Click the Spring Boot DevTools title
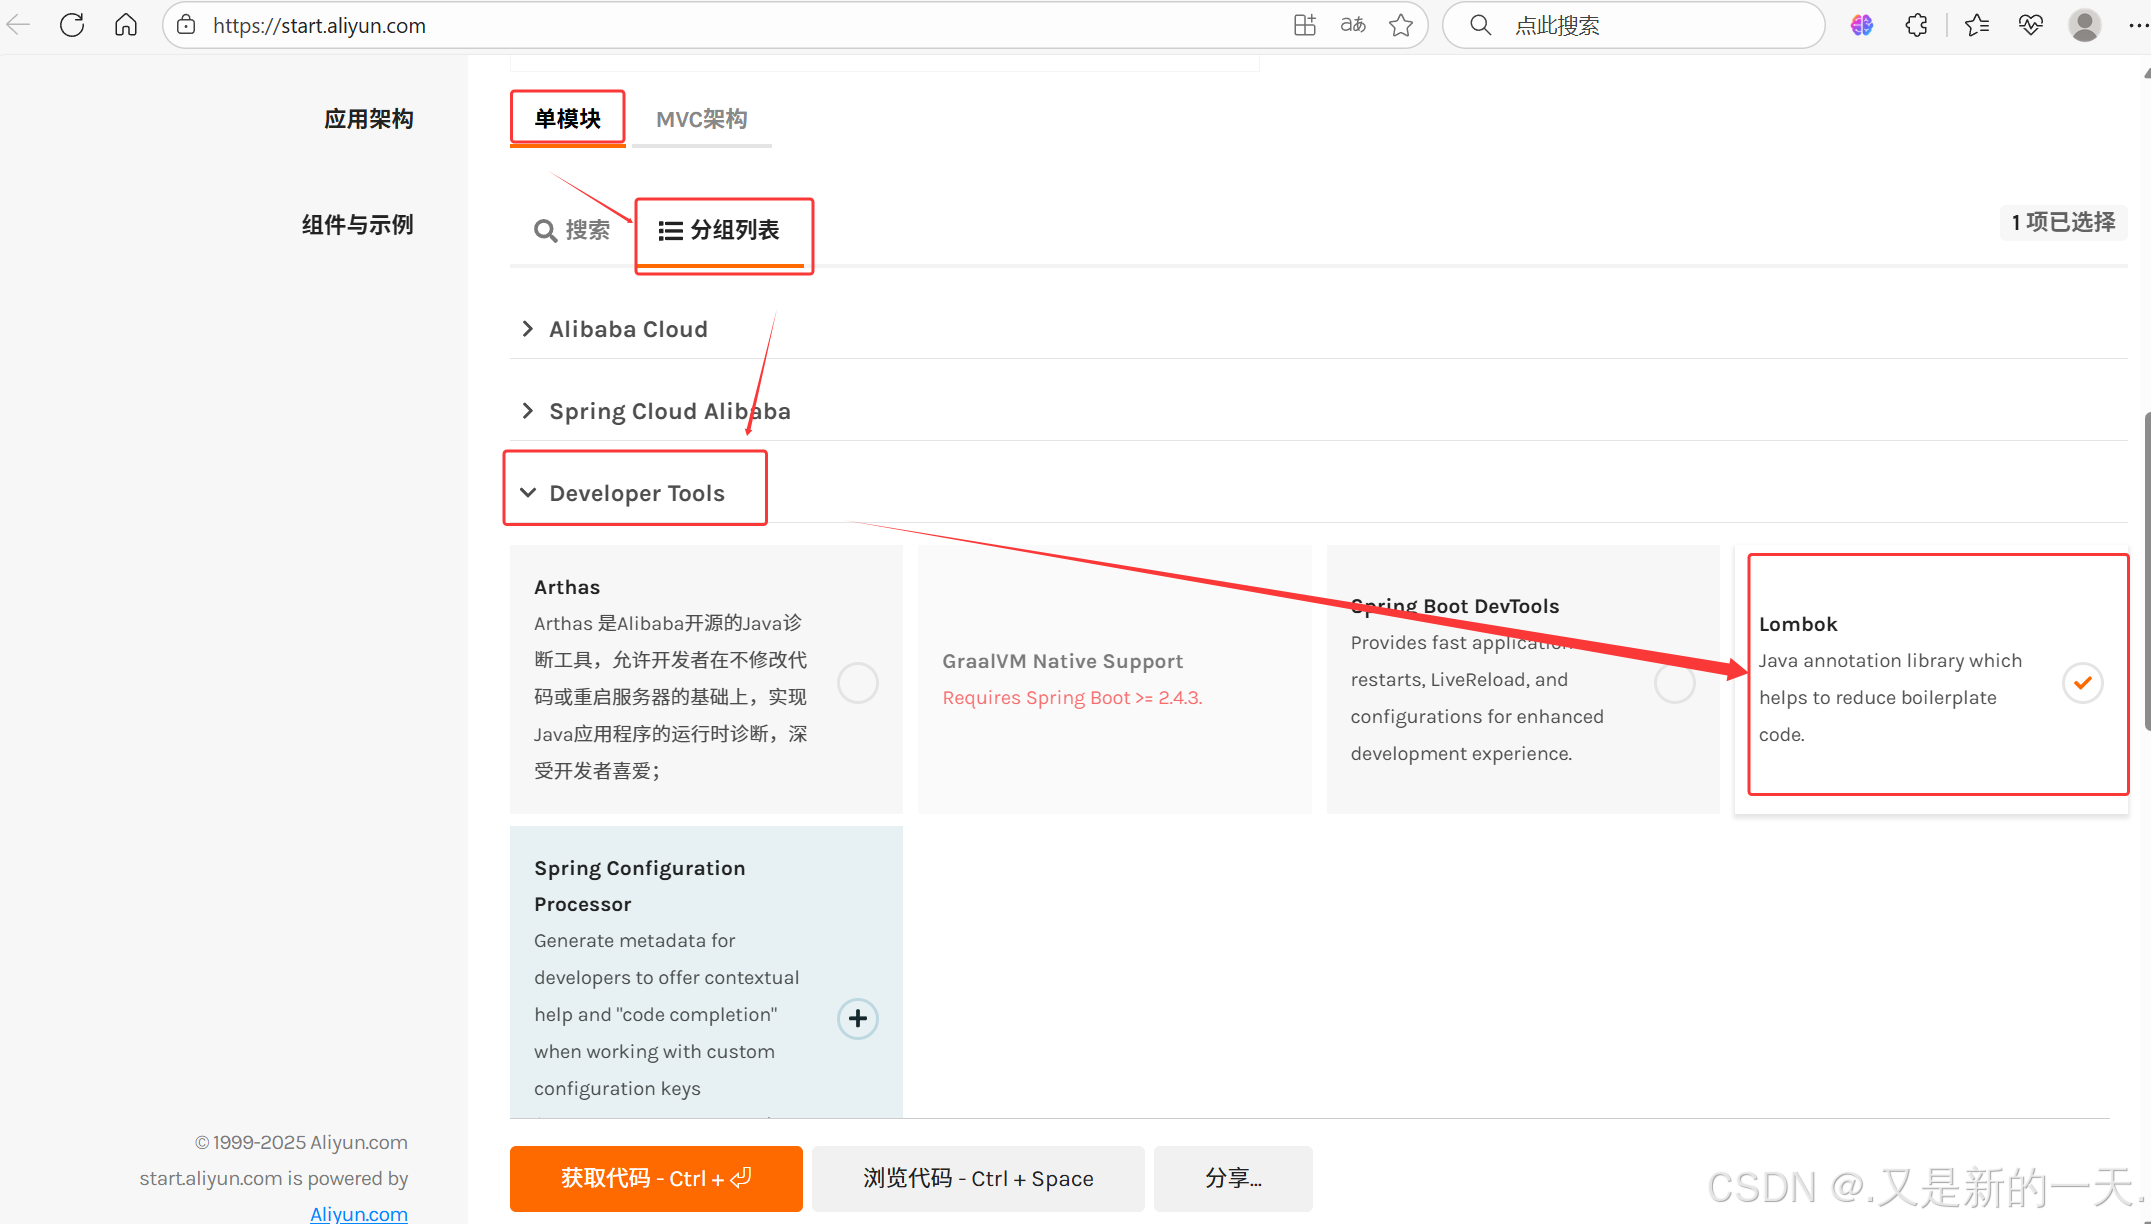Image resolution: width=2151 pixels, height=1224 pixels. [x=1455, y=606]
